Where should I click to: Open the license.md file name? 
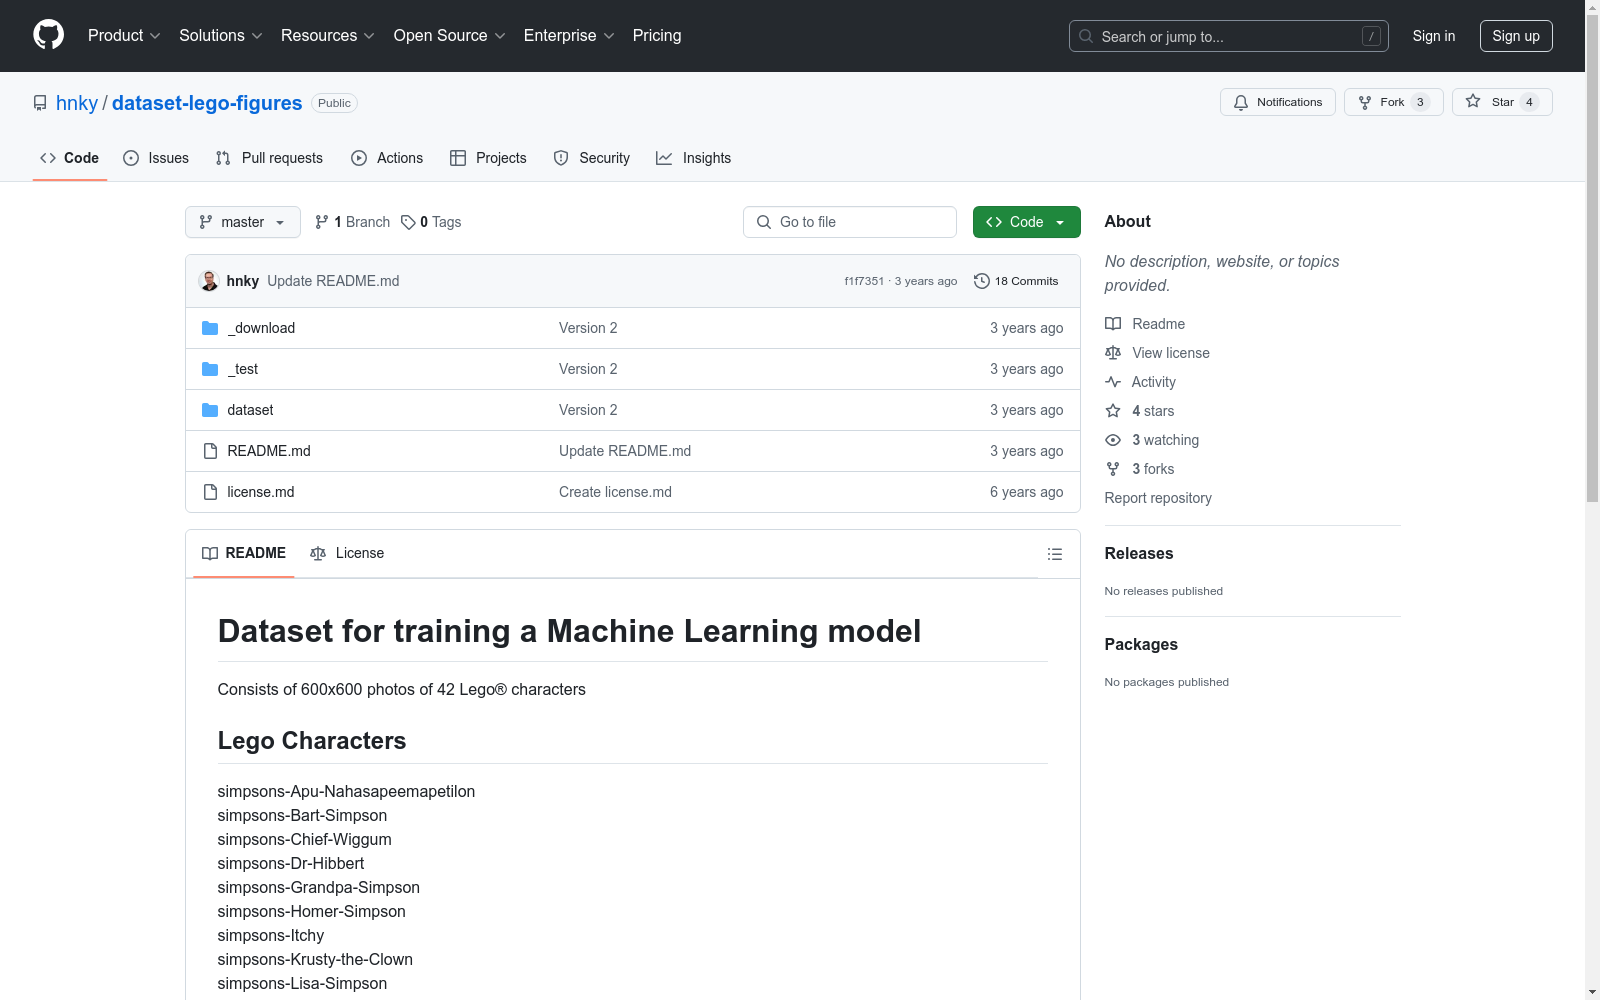coord(261,492)
